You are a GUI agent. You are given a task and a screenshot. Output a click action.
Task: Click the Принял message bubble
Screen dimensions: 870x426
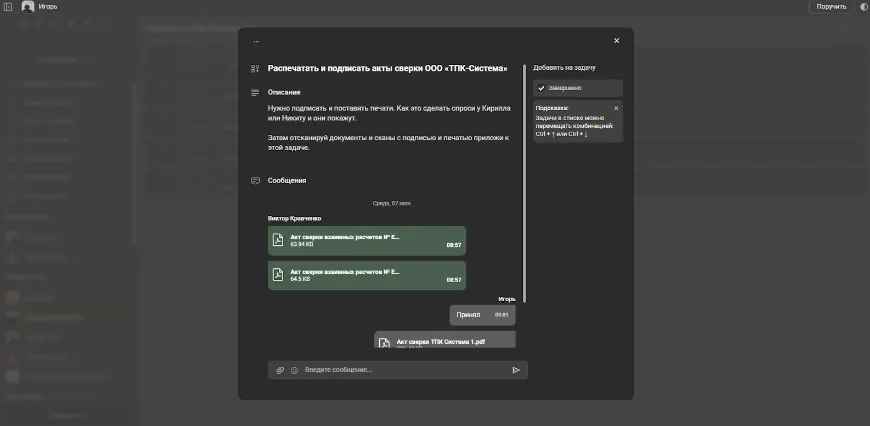pyautogui.click(x=482, y=315)
